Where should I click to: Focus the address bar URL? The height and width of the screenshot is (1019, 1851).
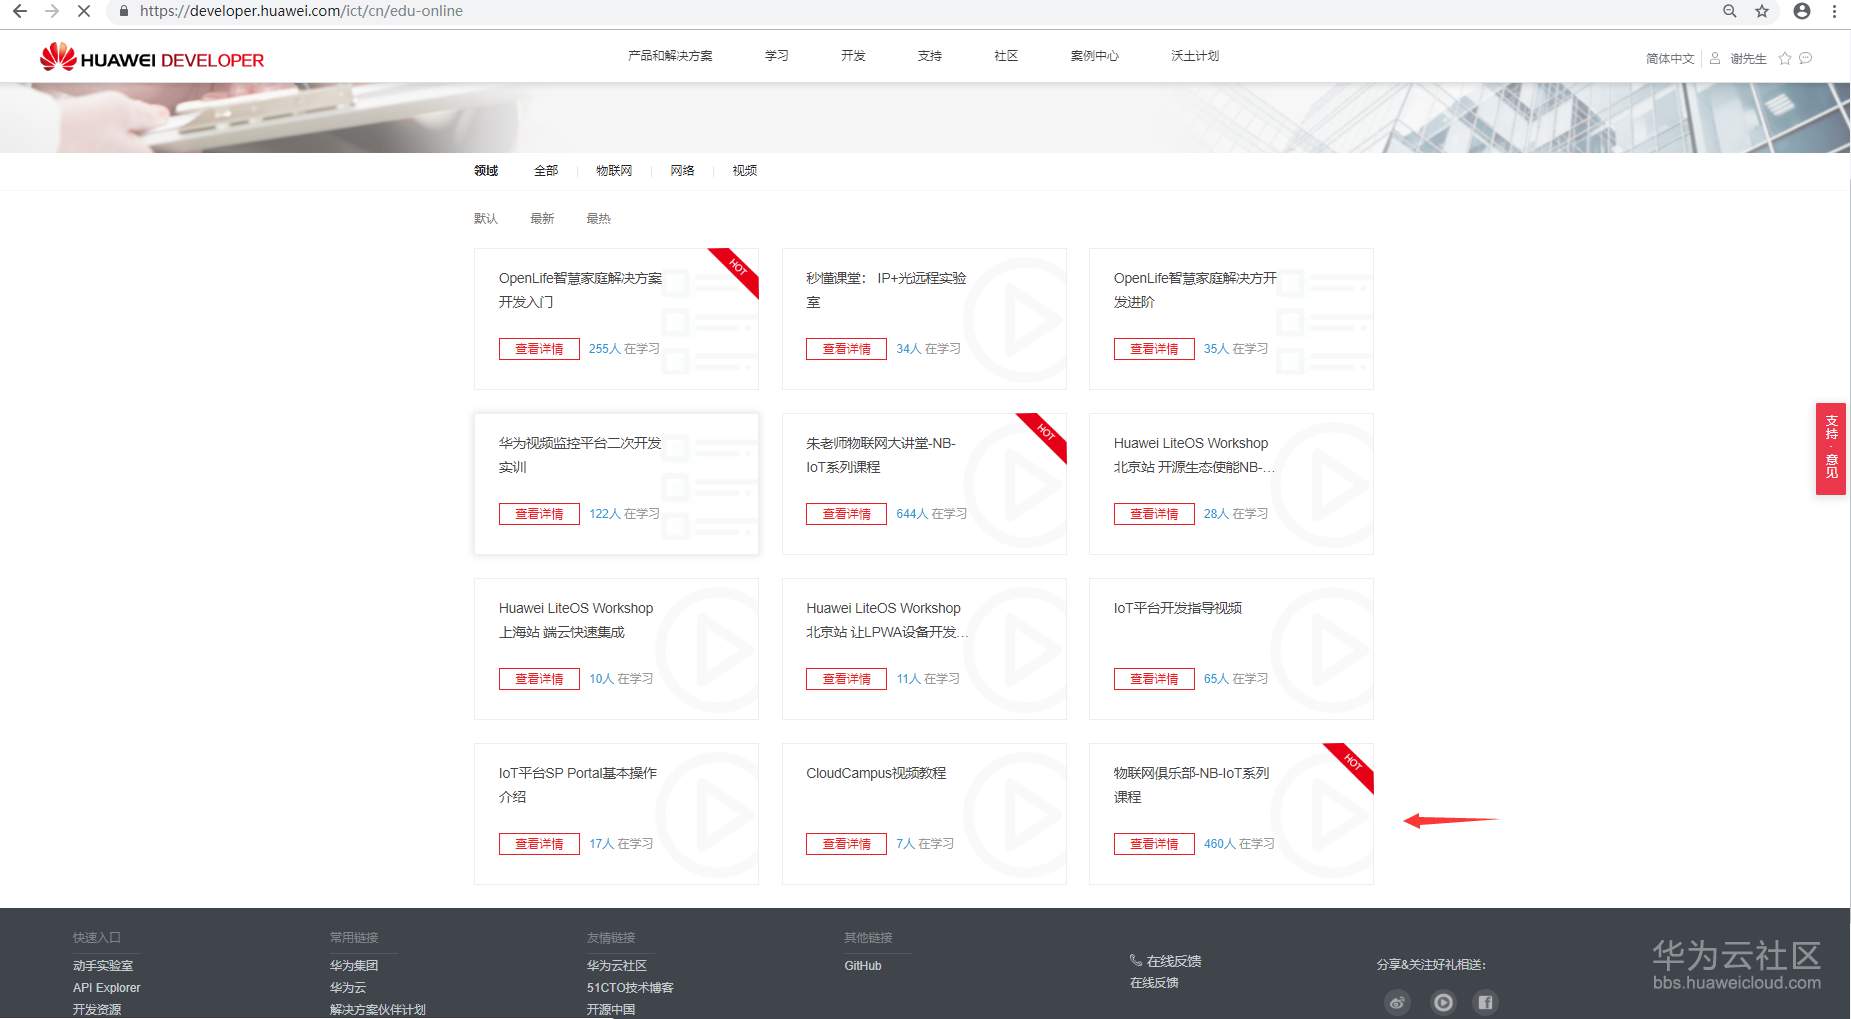(x=301, y=11)
